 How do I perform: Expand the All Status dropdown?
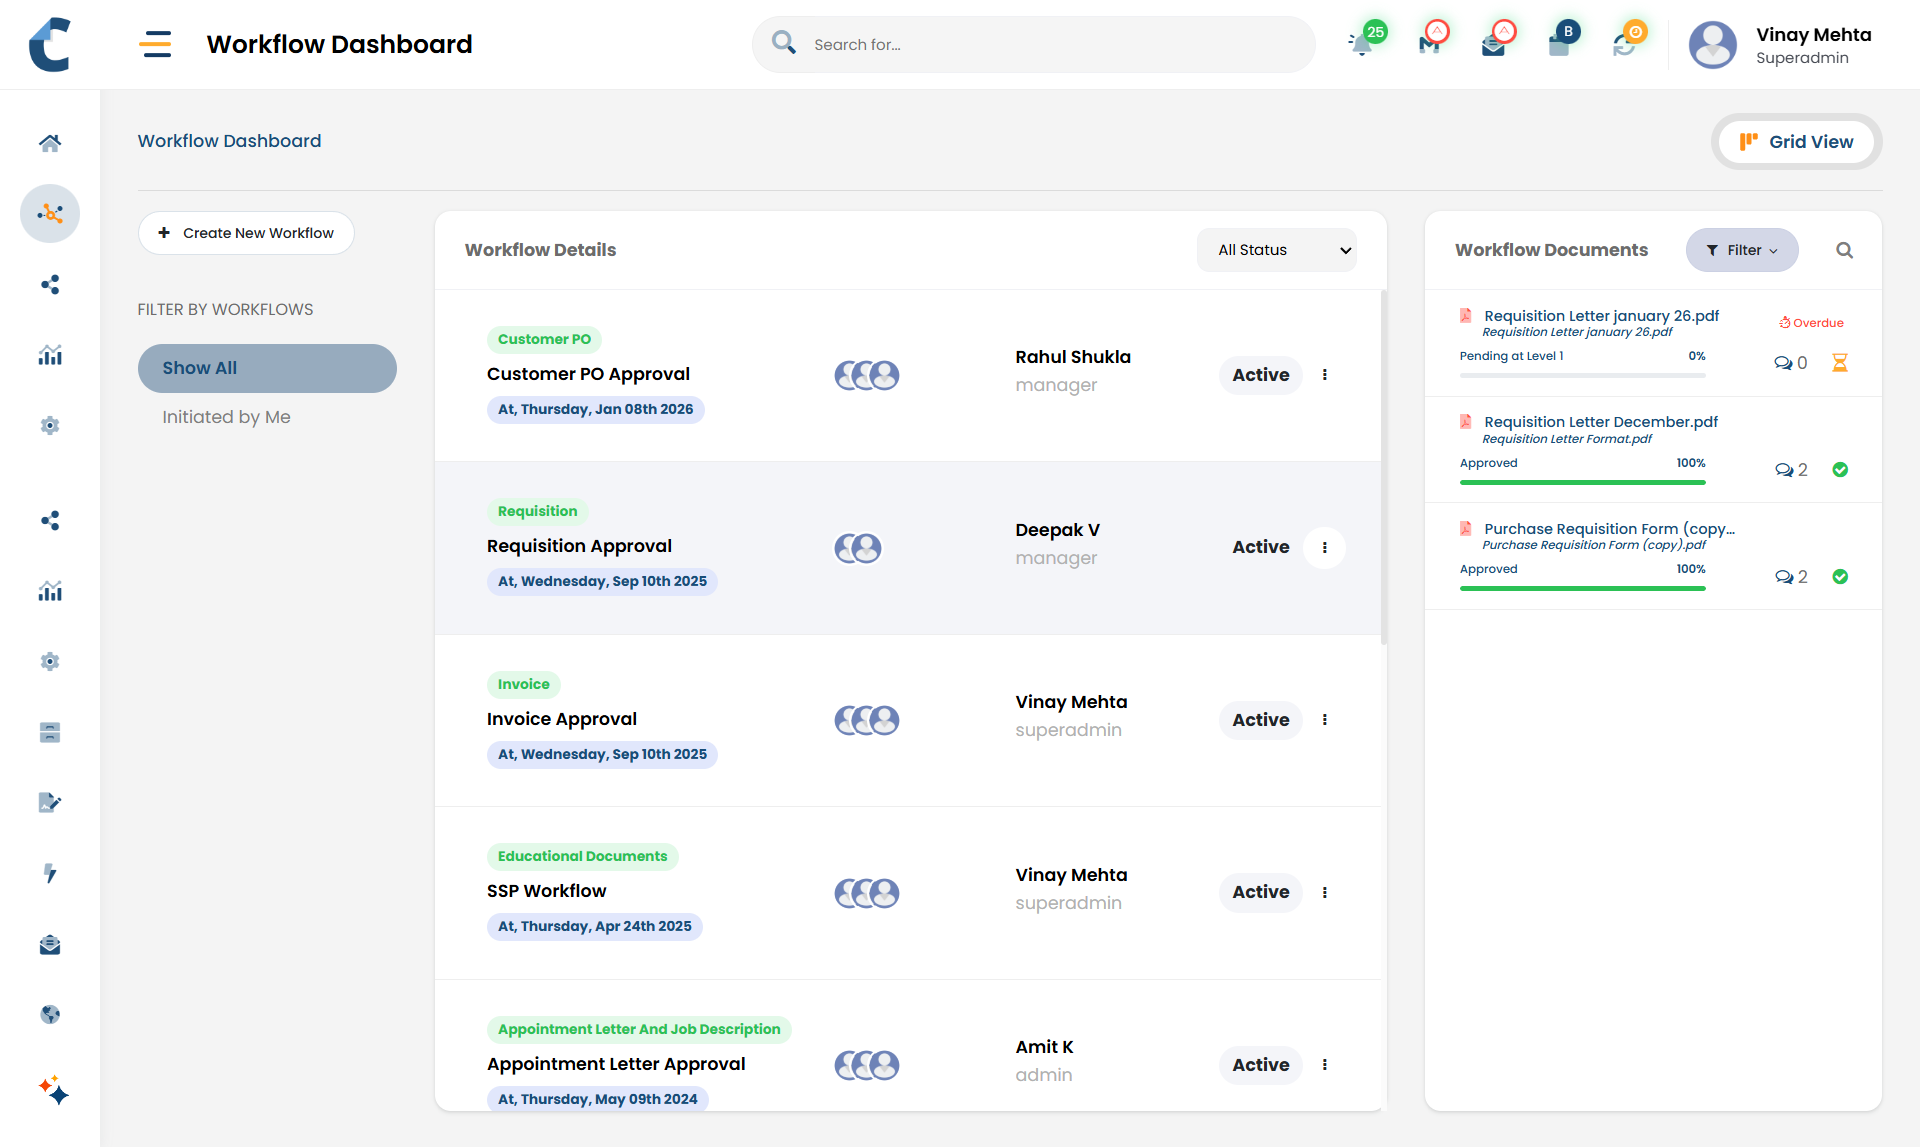point(1276,250)
